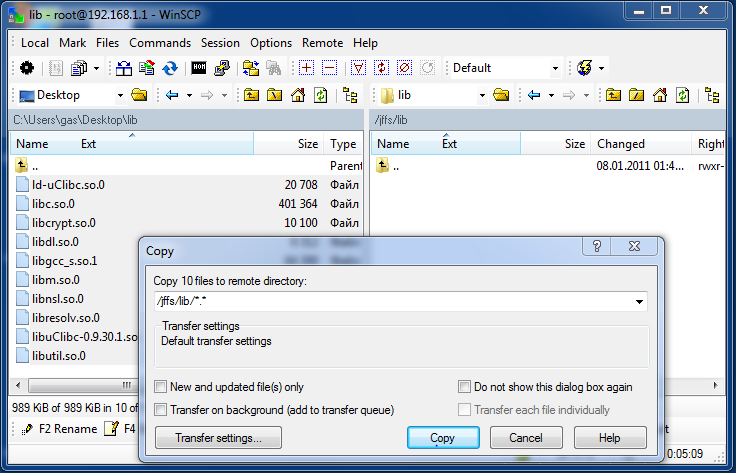Viewport: 736px width, 473px height.
Task: Click the F2 Rename command
Action: click(60, 428)
